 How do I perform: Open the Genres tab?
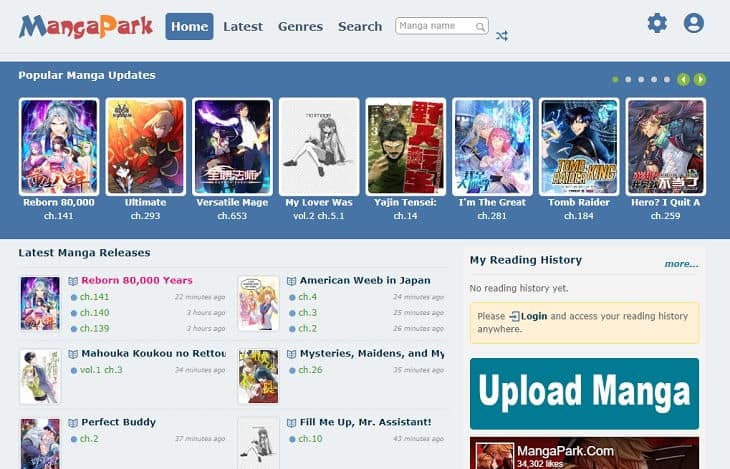coord(300,27)
